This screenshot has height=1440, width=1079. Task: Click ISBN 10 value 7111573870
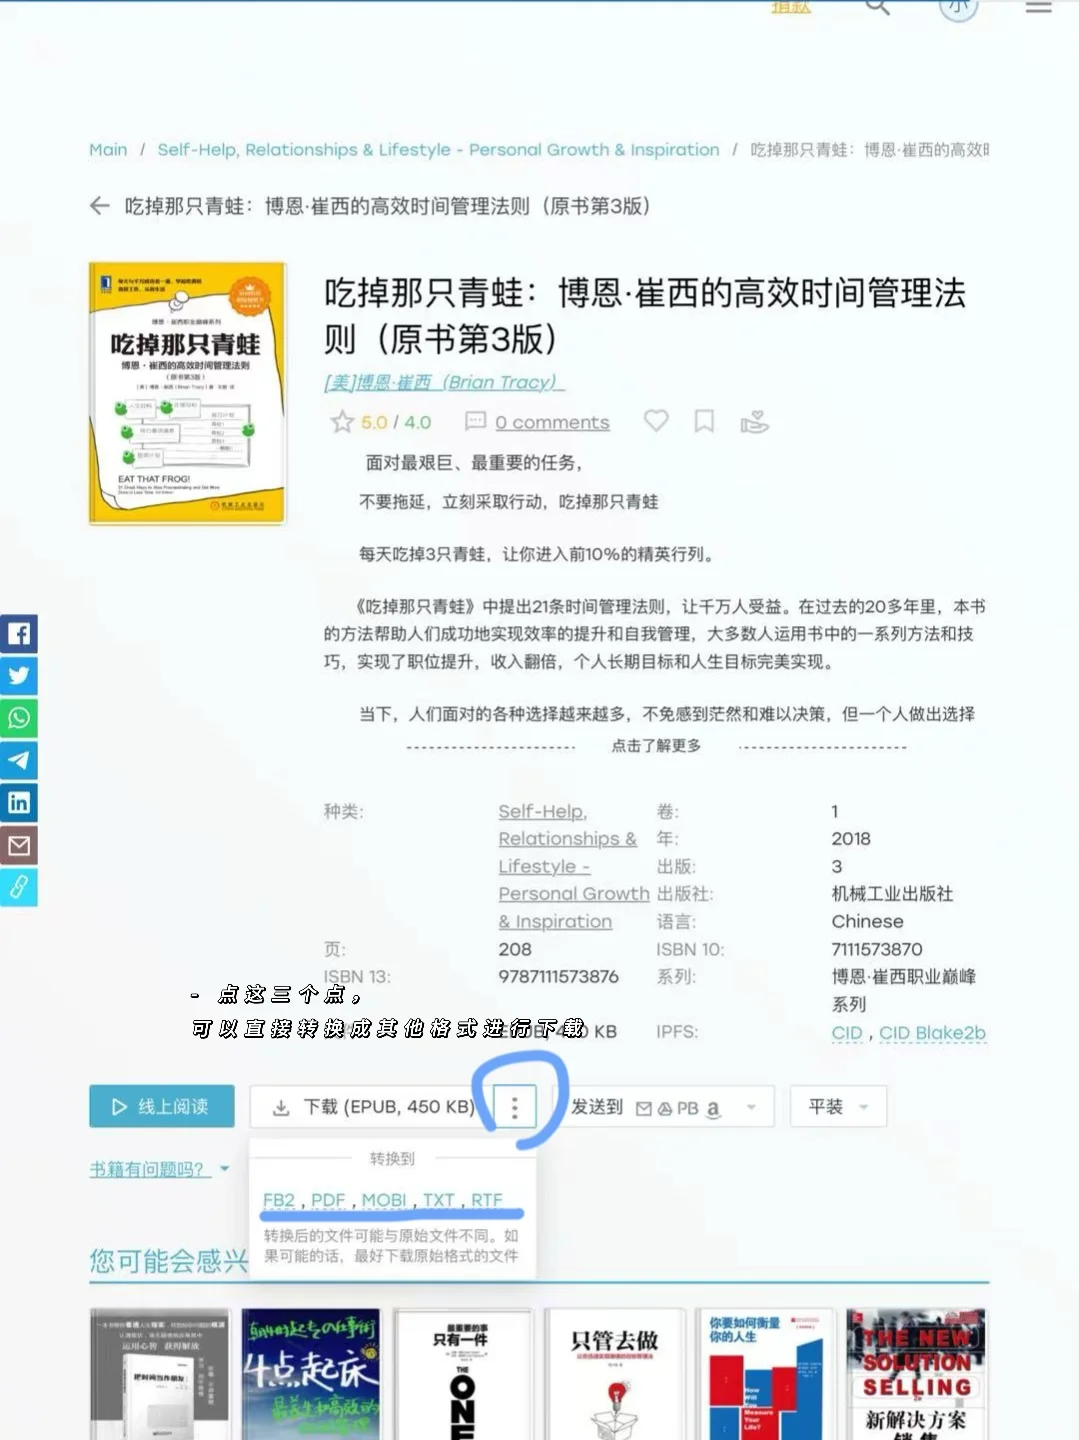pyautogui.click(x=877, y=950)
